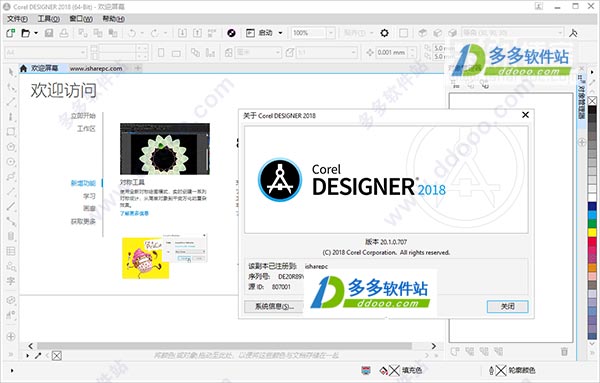Viewport: 600px width, 383px height.
Task: Select the Table tool in toolbox
Action: coord(11,251)
